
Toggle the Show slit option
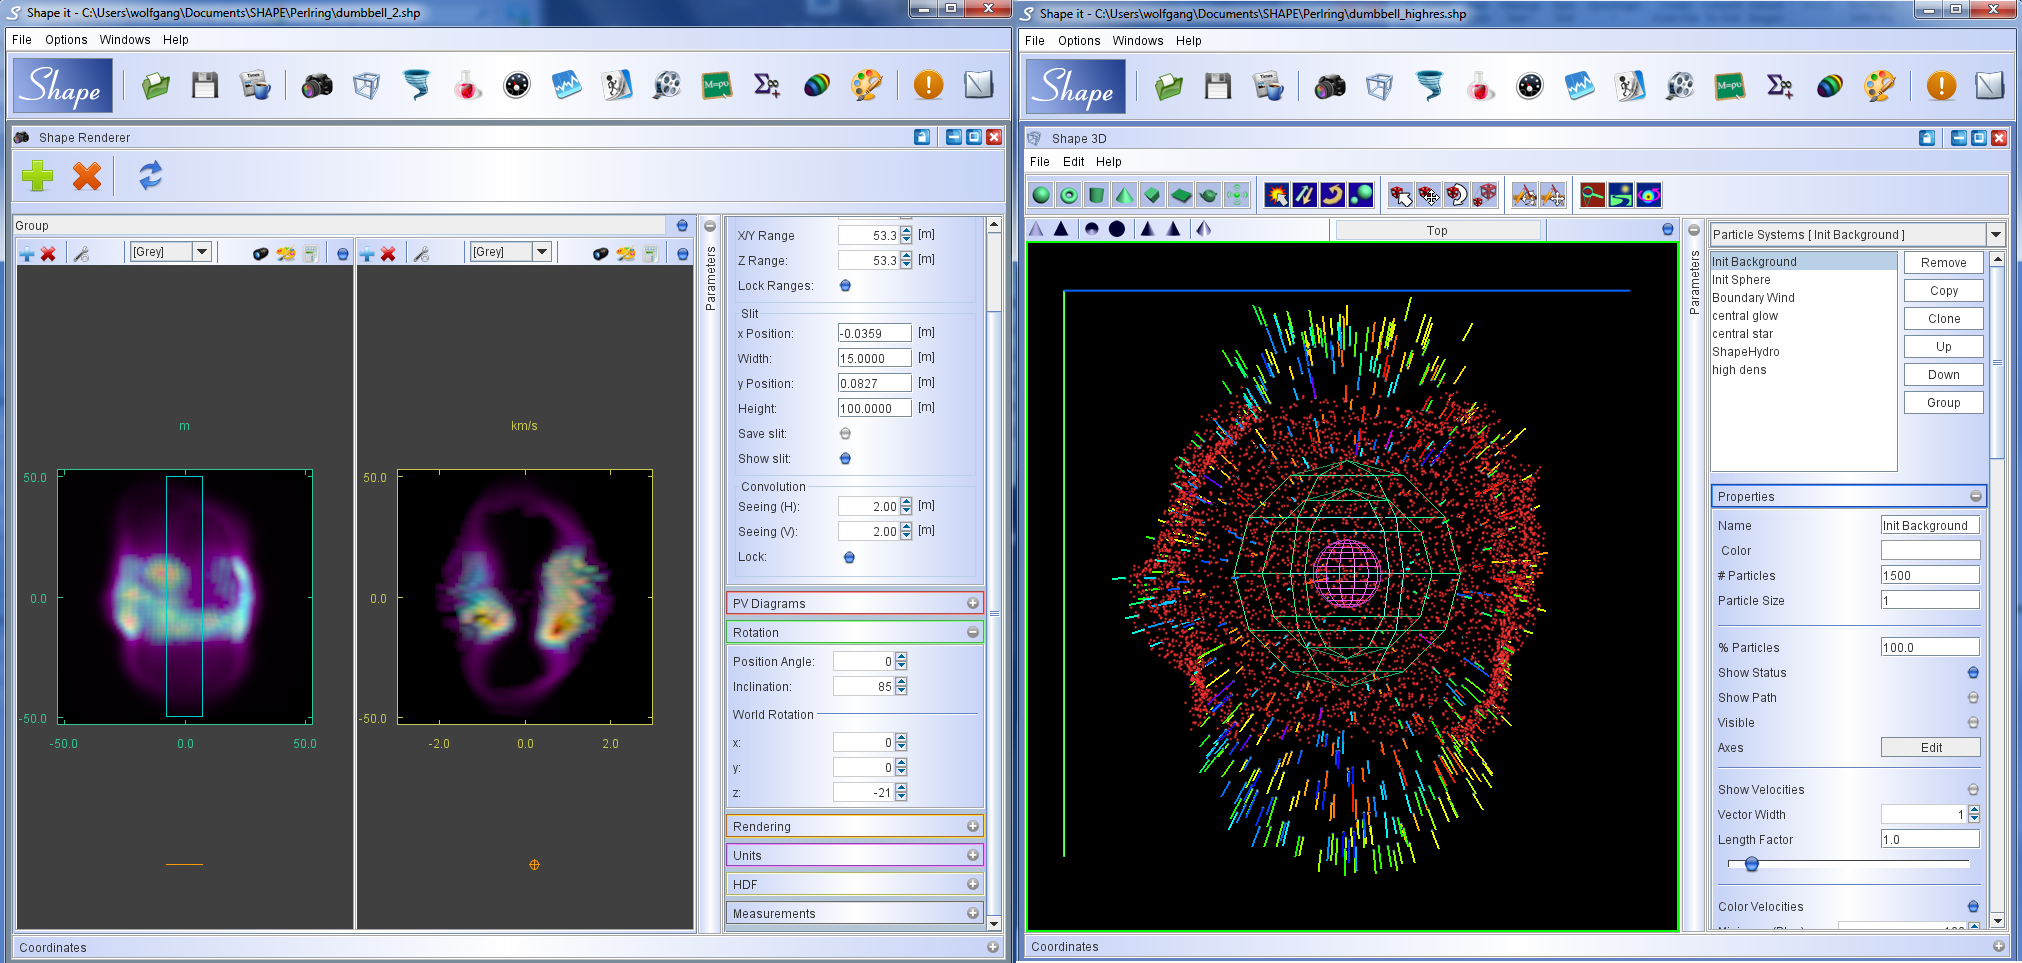(845, 459)
